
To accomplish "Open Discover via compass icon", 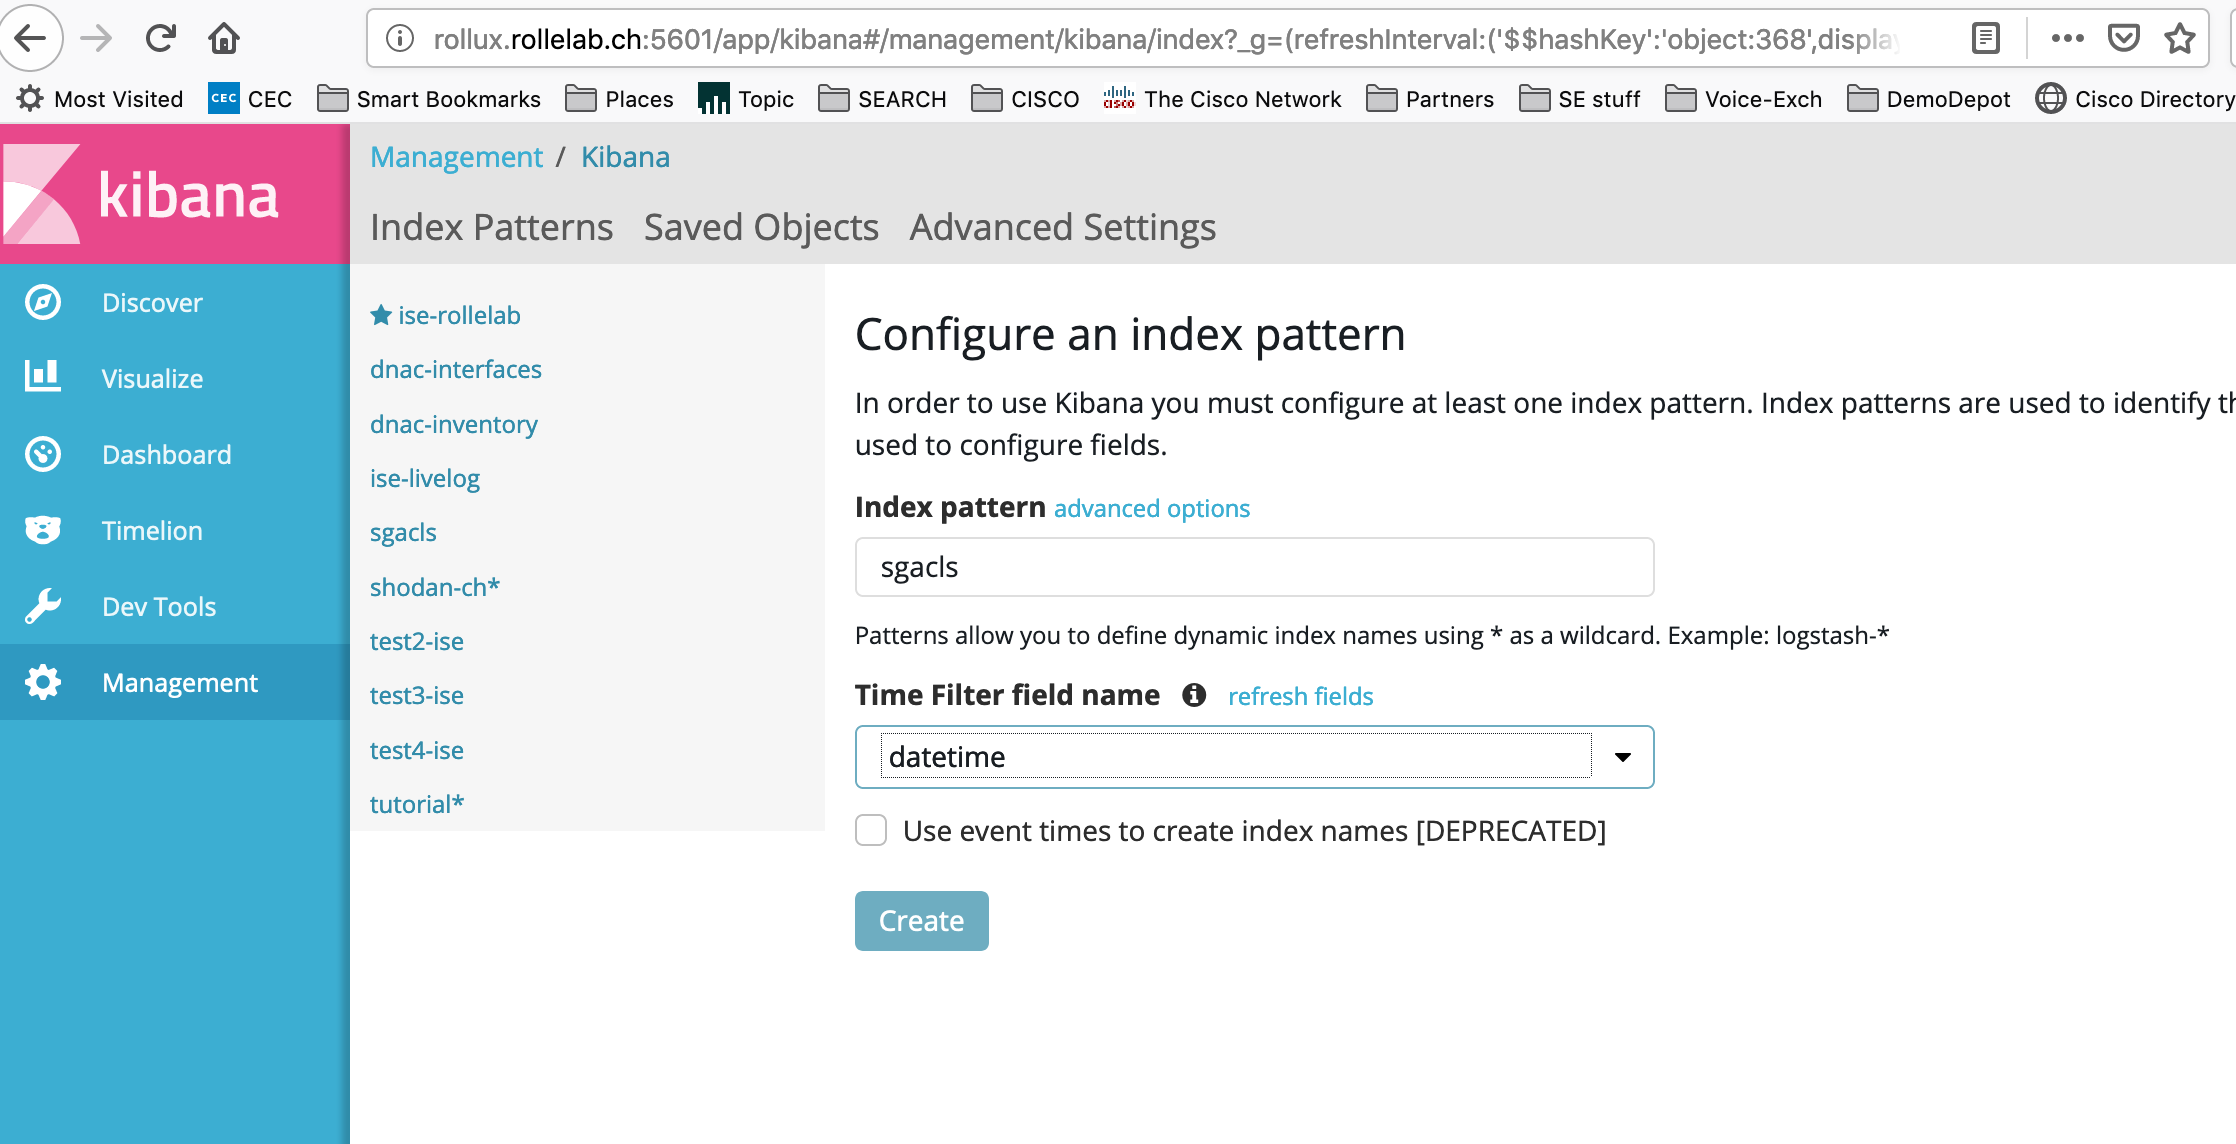I will pyautogui.click(x=43, y=302).
